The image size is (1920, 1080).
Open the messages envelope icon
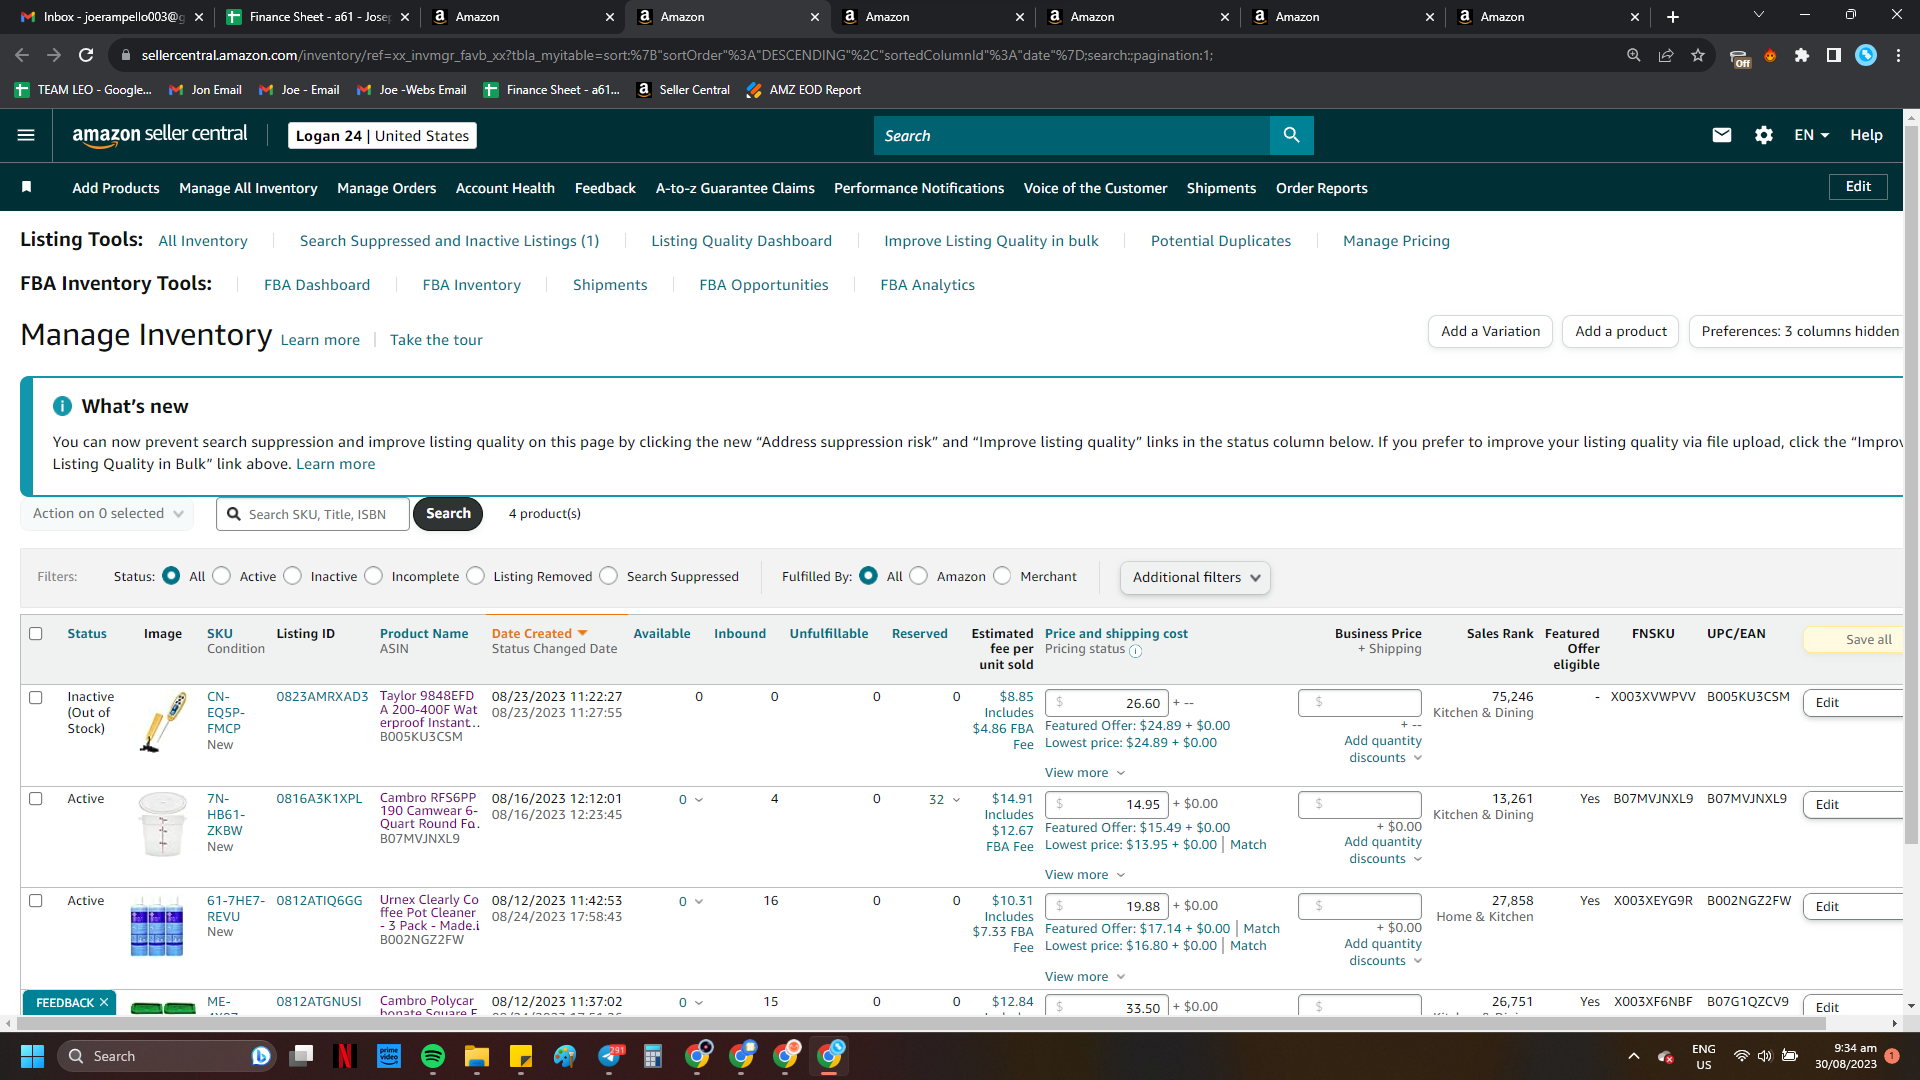[1721, 135]
